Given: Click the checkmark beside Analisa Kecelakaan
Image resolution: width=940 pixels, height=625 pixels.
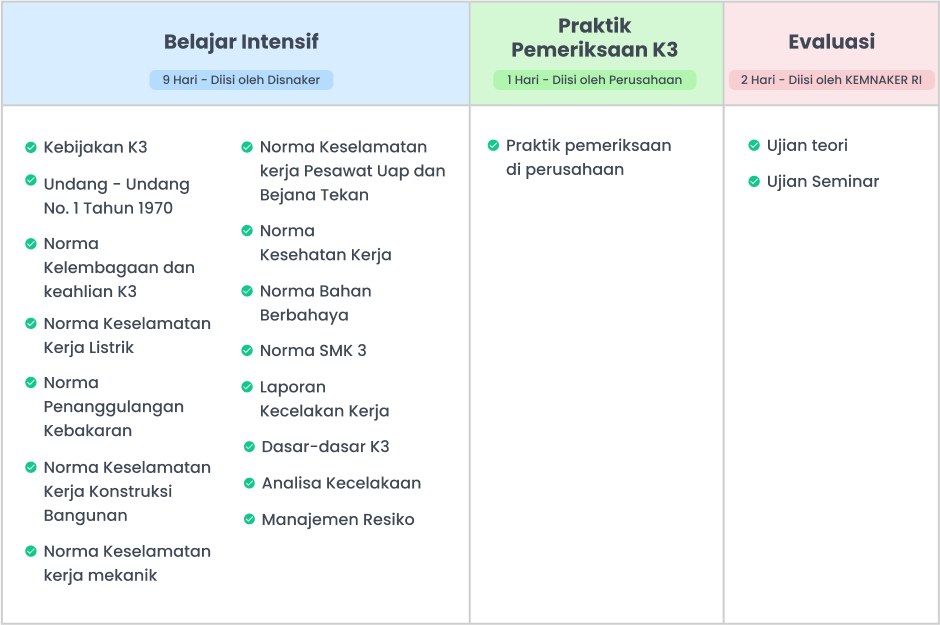Looking at the screenshot, I should [x=250, y=483].
